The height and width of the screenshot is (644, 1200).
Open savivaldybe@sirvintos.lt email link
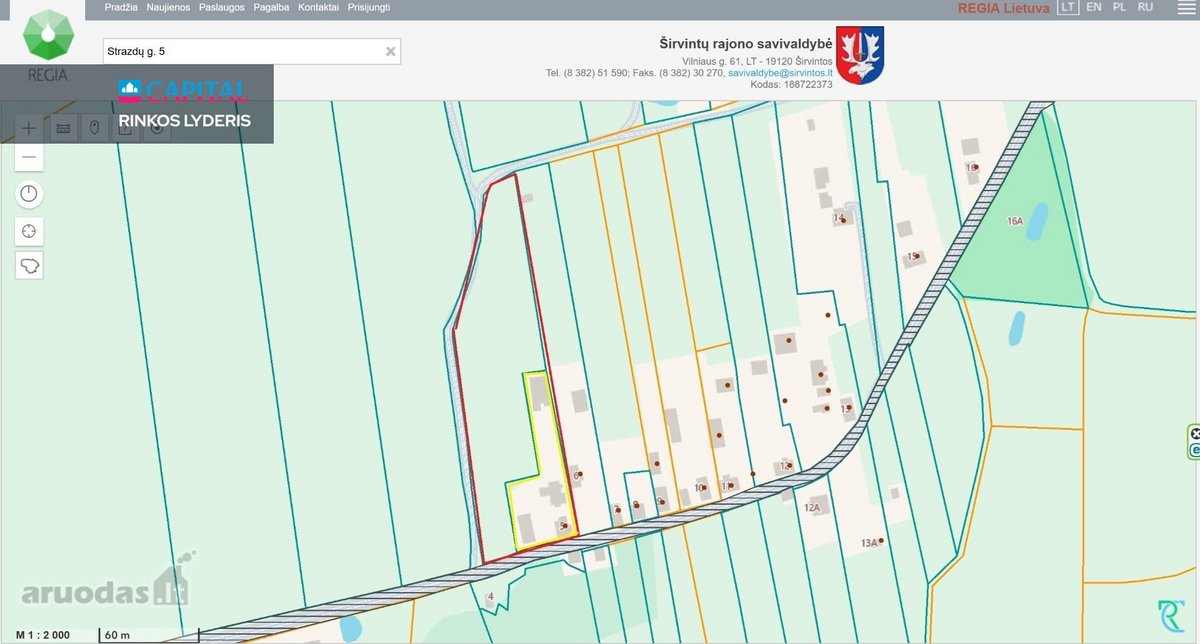(x=781, y=73)
